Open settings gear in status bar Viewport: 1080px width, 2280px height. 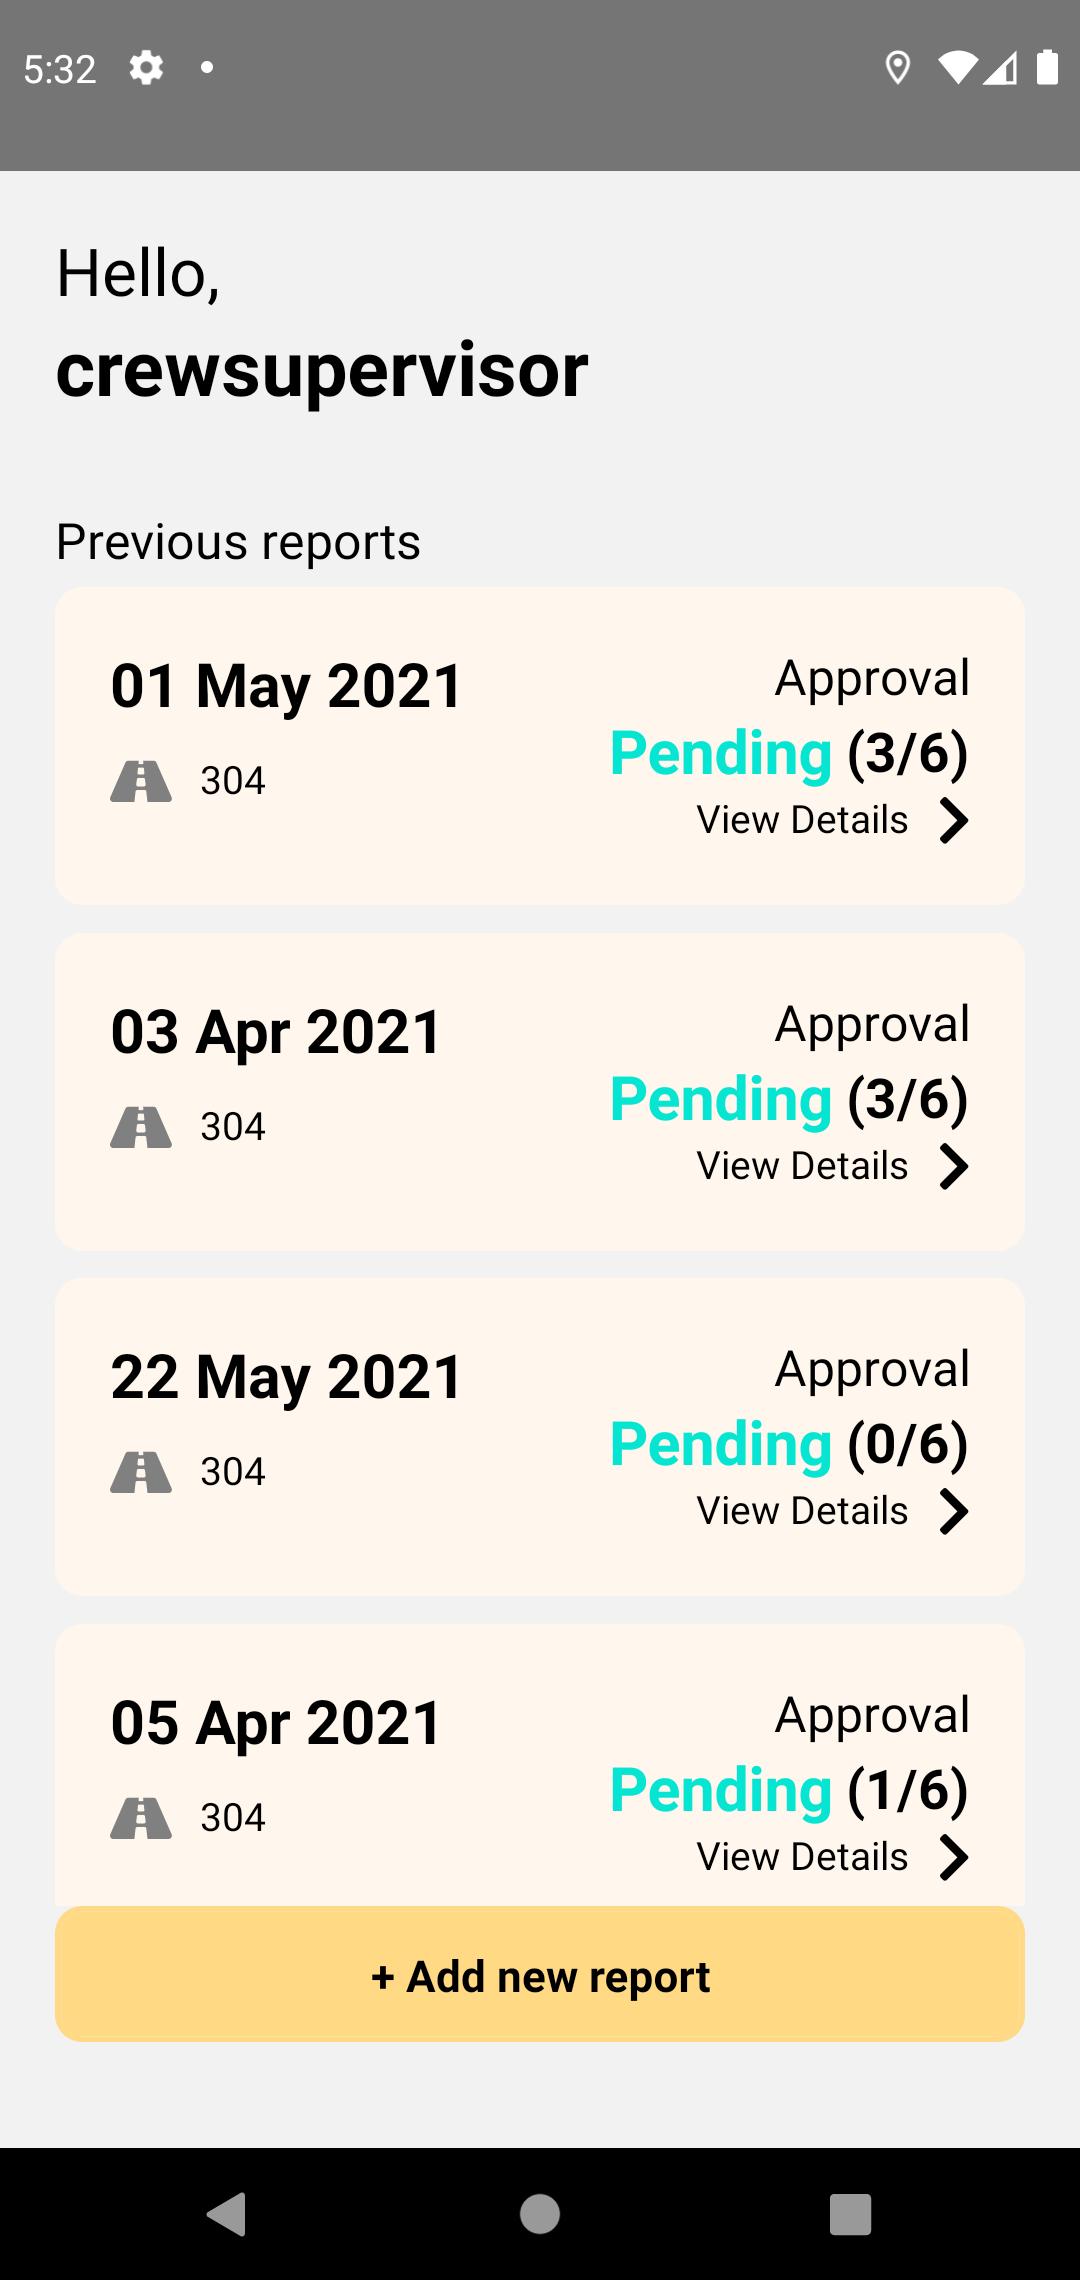coord(146,68)
